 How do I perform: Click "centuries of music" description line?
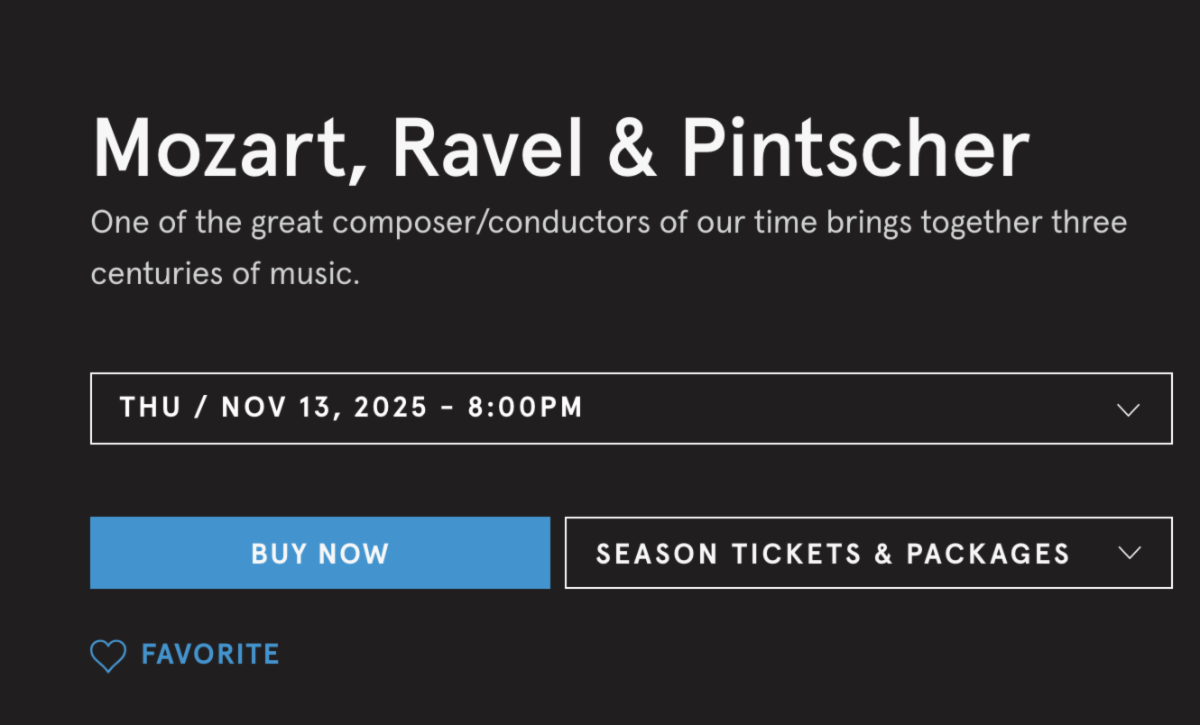(x=224, y=273)
